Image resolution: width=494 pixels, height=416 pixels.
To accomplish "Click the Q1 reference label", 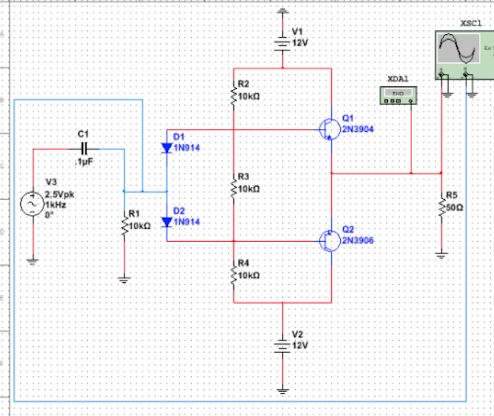I will click(348, 118).
